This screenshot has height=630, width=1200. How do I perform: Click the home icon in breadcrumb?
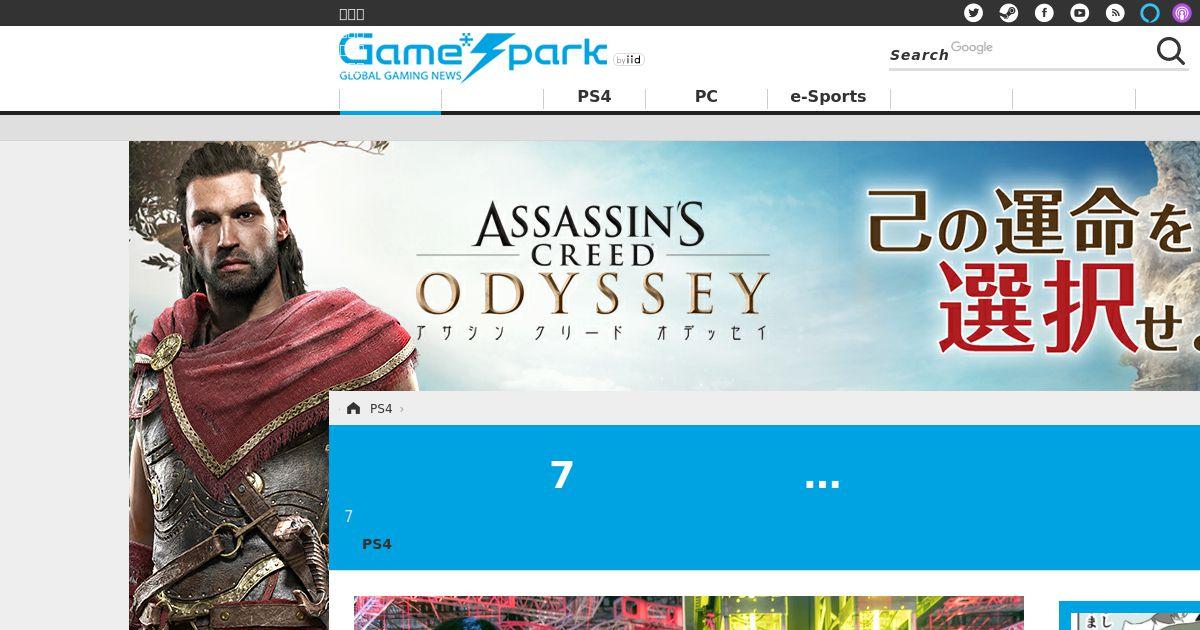coord(353,408)
